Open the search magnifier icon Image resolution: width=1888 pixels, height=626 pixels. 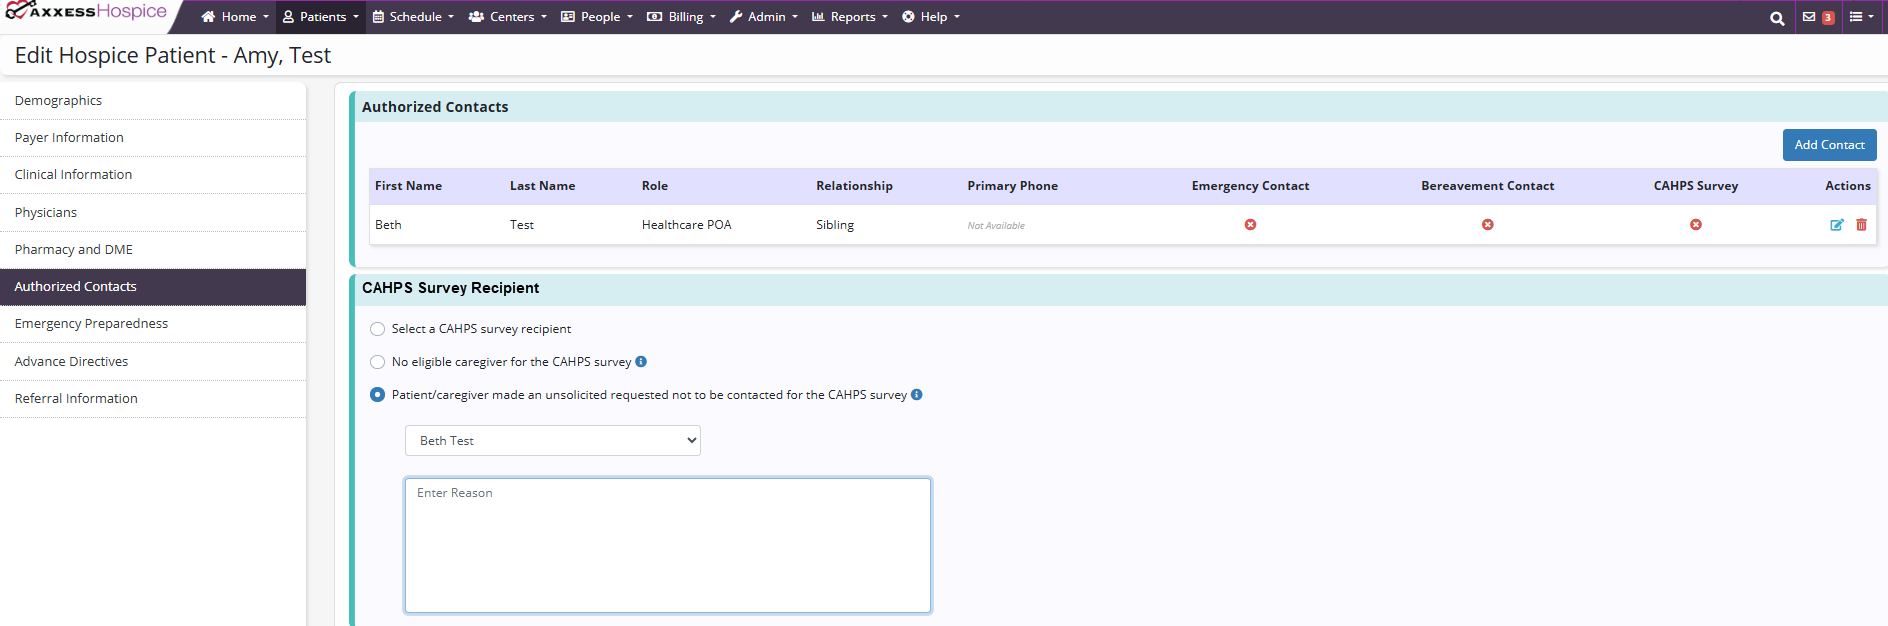pos(1776,18)
